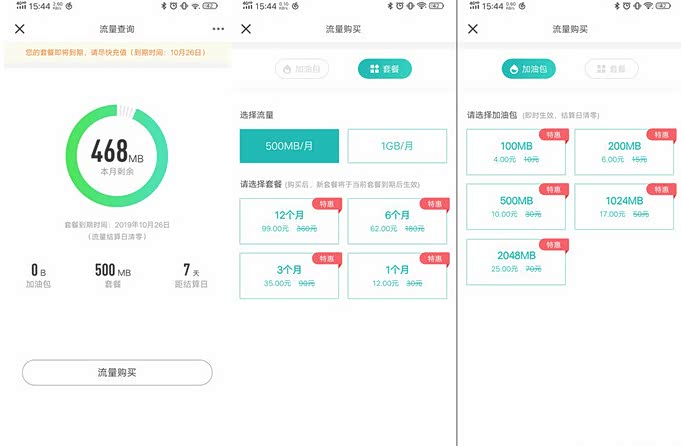Choose the 1024MB add-on pack
Viewport: 681px width, 446px height.
click(624, 207)
